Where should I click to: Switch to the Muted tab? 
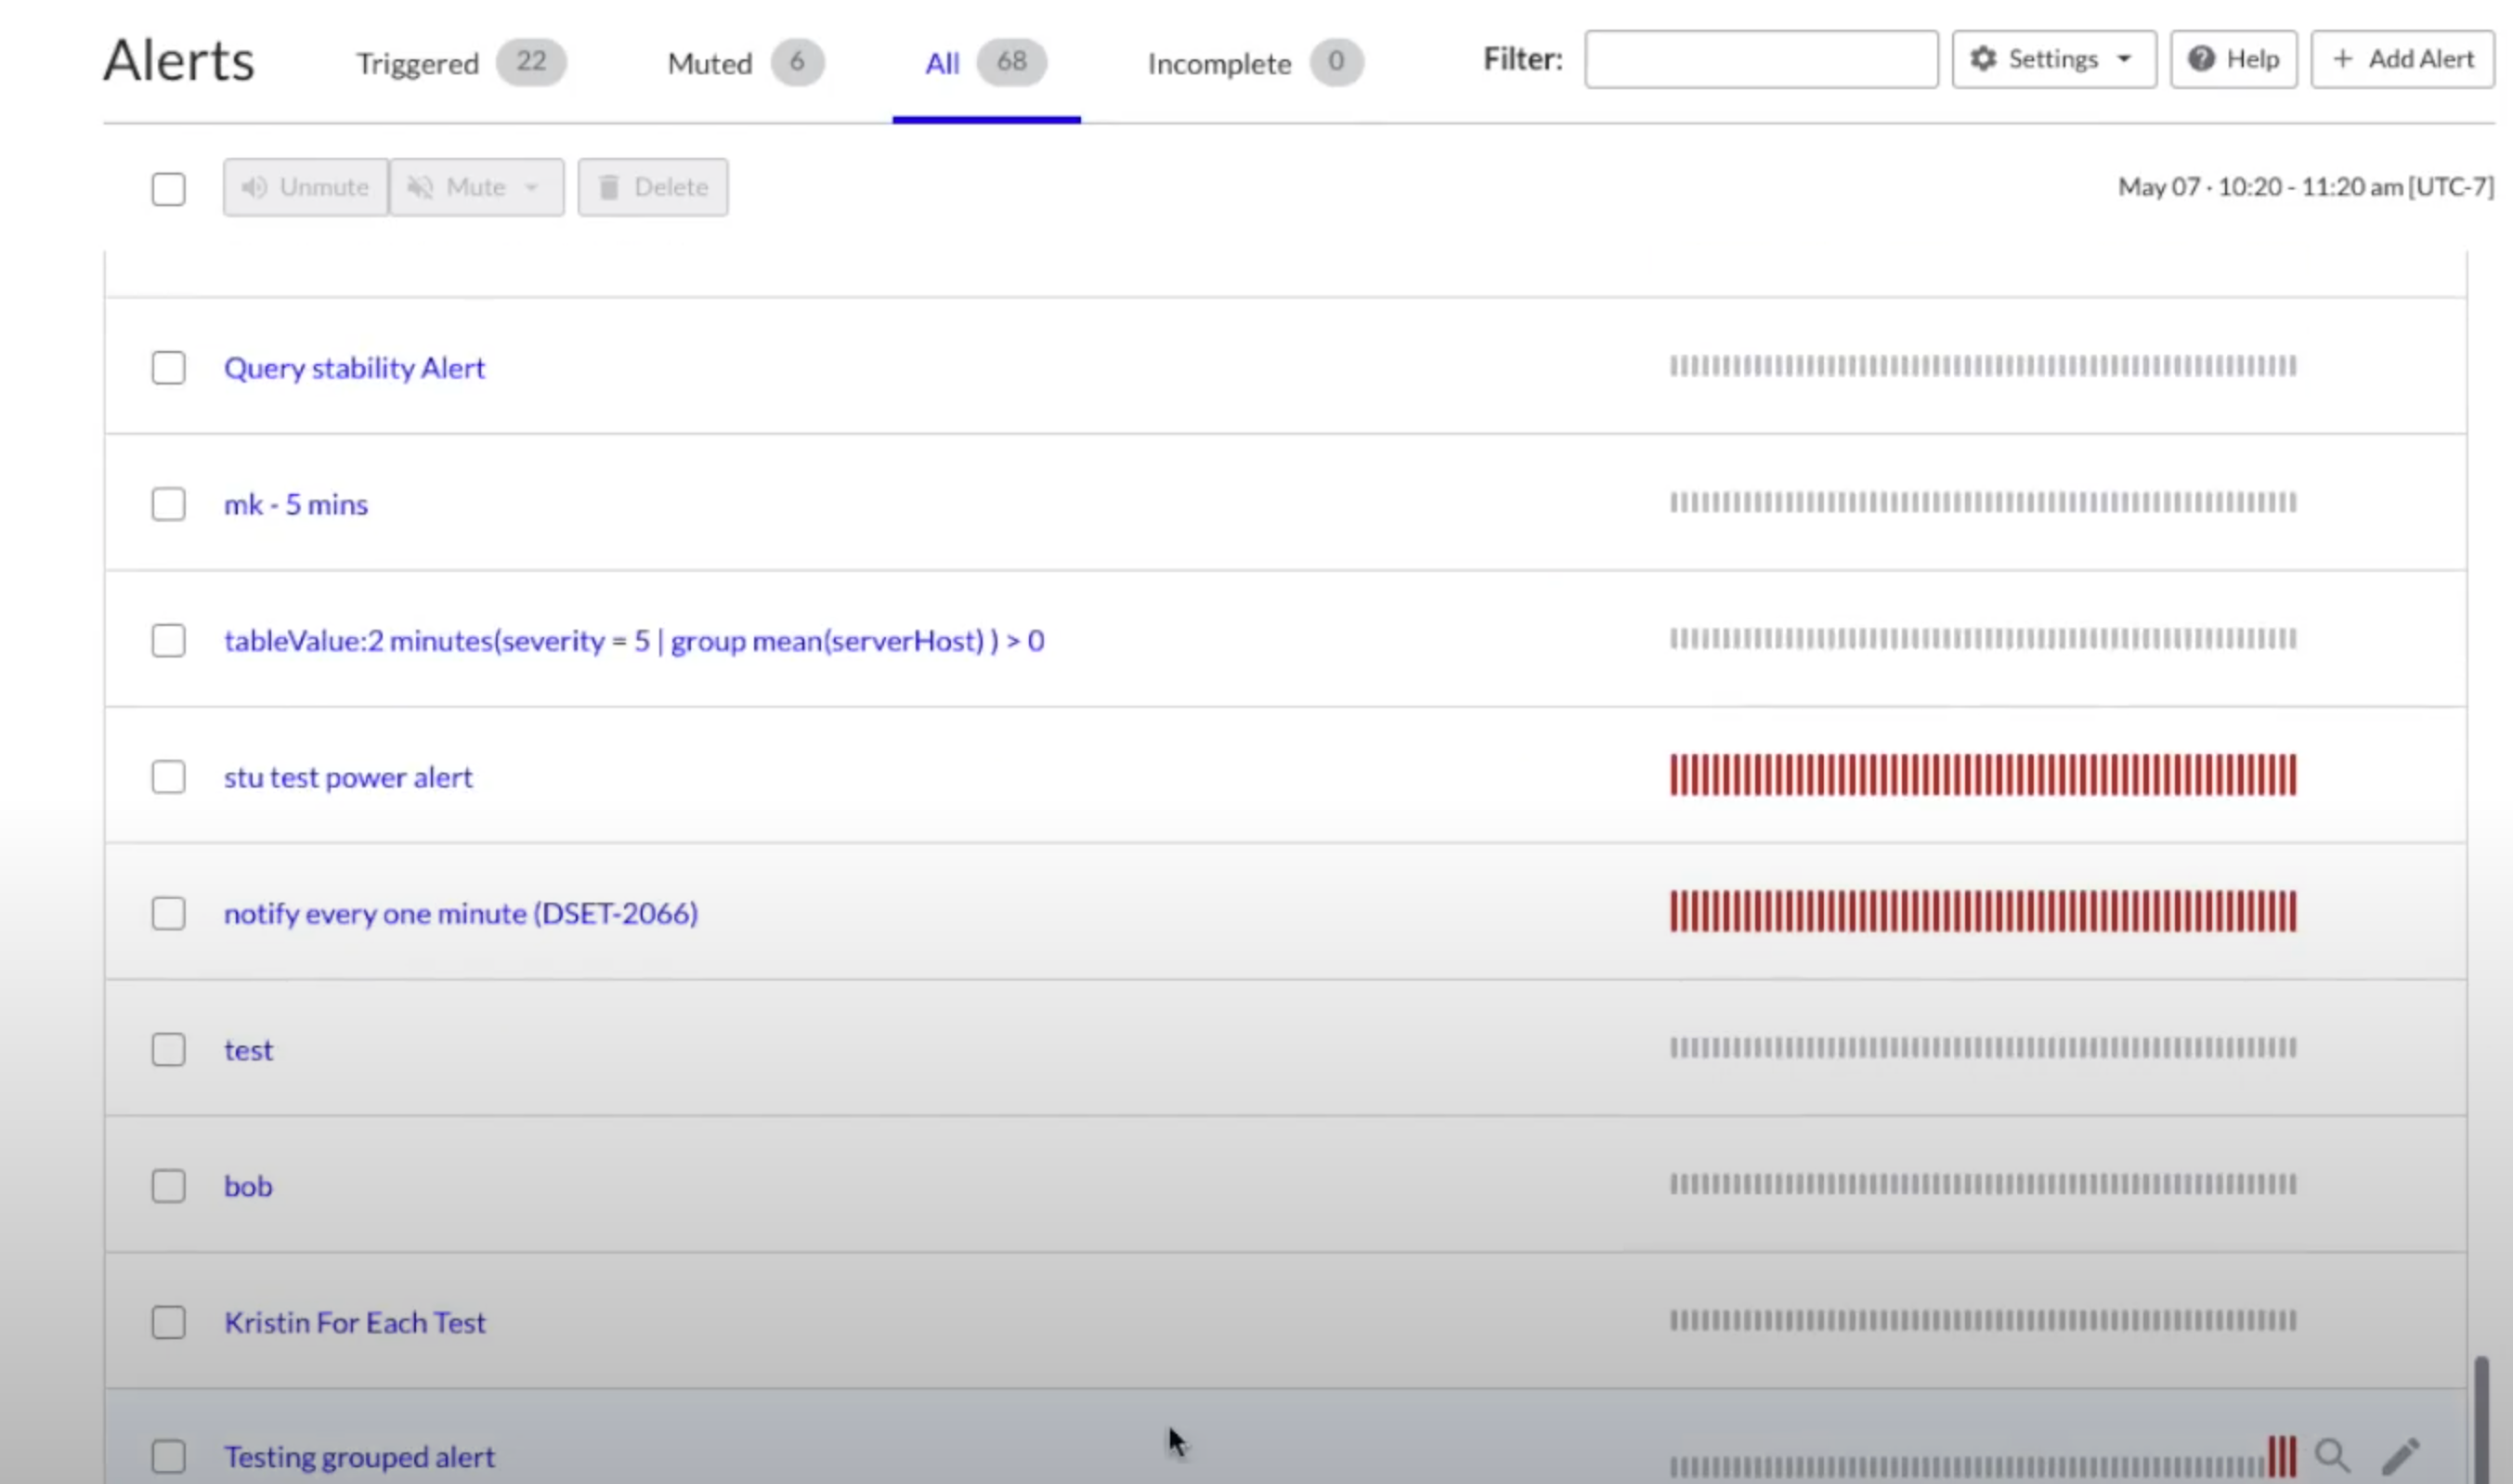pos(745,63)
